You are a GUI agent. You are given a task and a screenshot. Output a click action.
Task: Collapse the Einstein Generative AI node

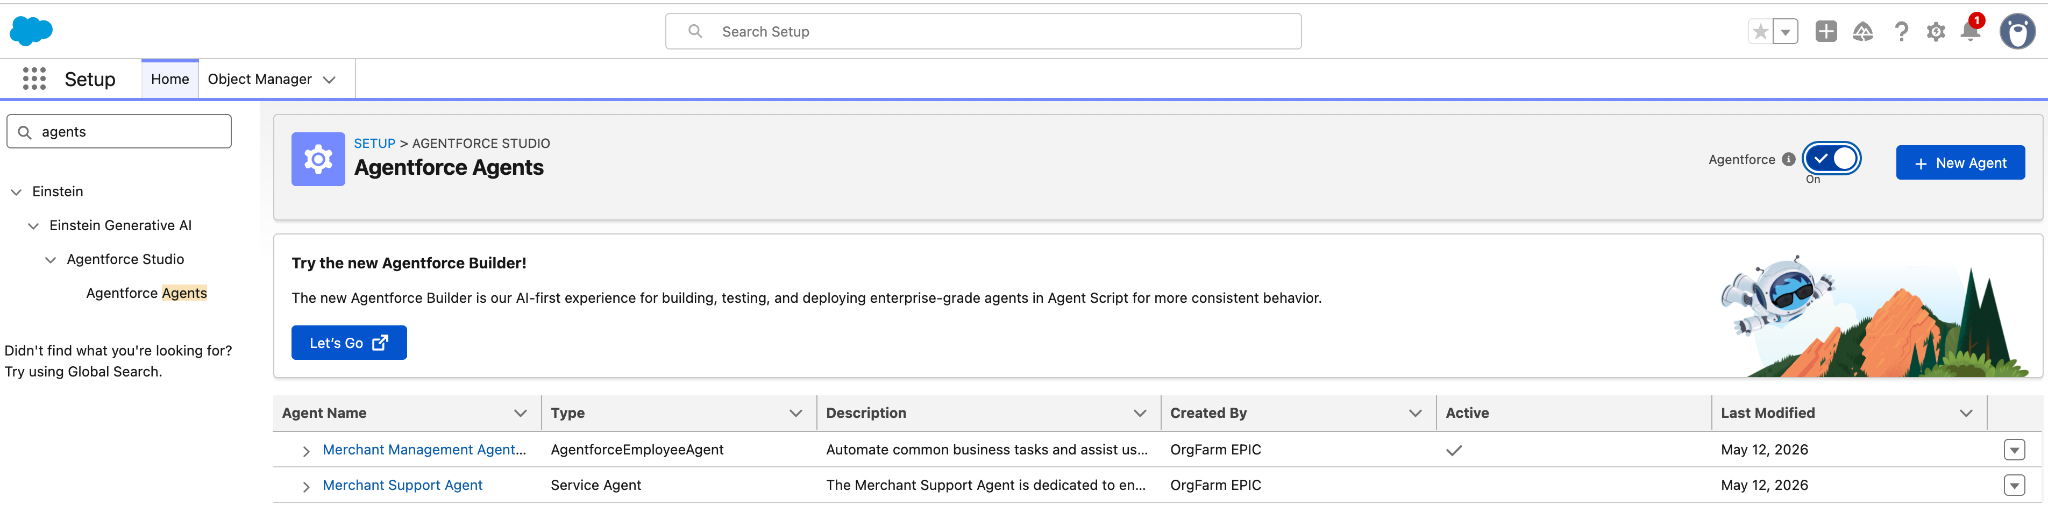click(33, 226)
